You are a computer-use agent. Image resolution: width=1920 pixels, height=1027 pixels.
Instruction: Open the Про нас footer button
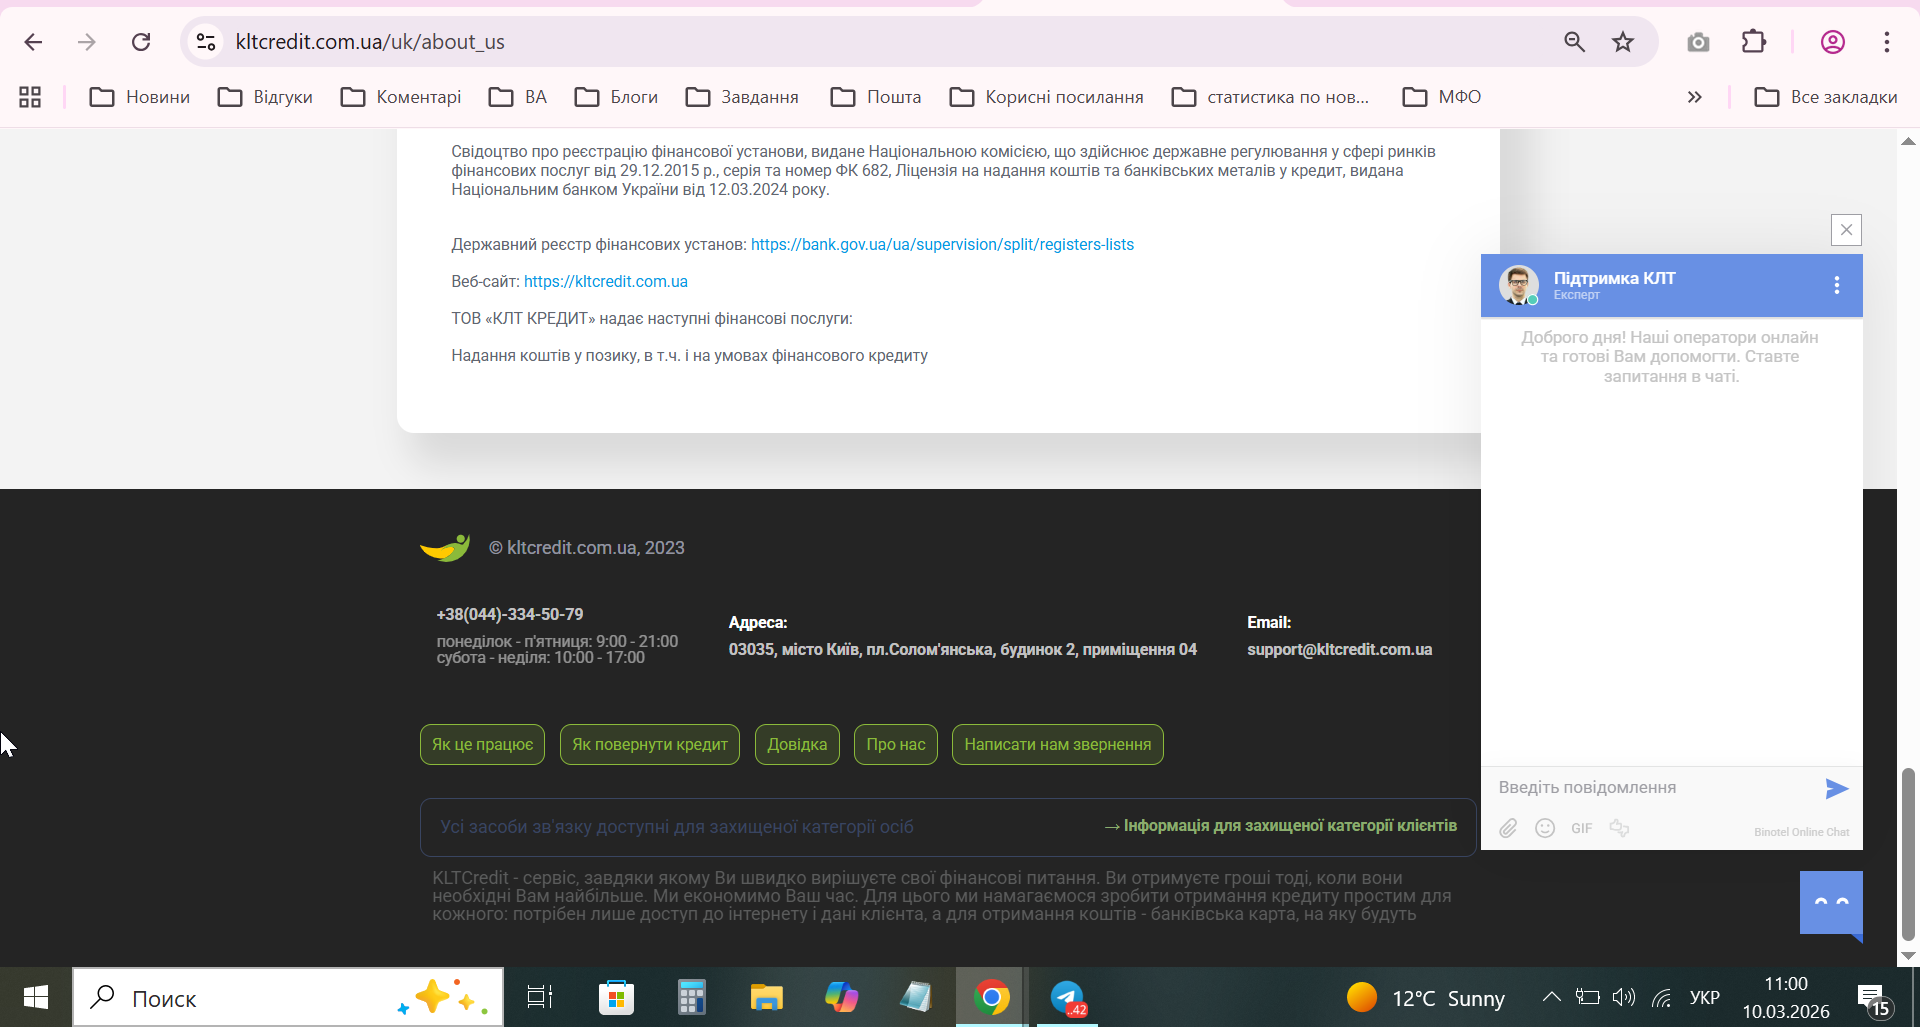pyautogui.click(x=896, y=745)
